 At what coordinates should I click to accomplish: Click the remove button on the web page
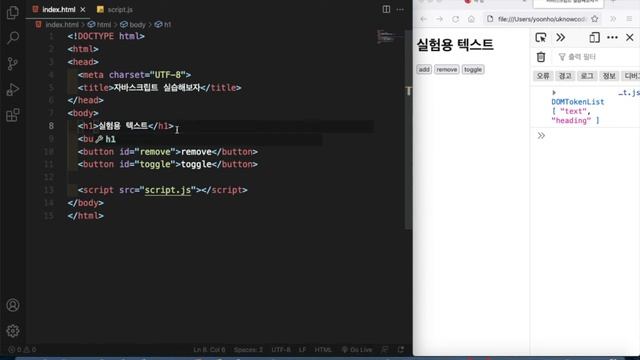click(447, 69)
